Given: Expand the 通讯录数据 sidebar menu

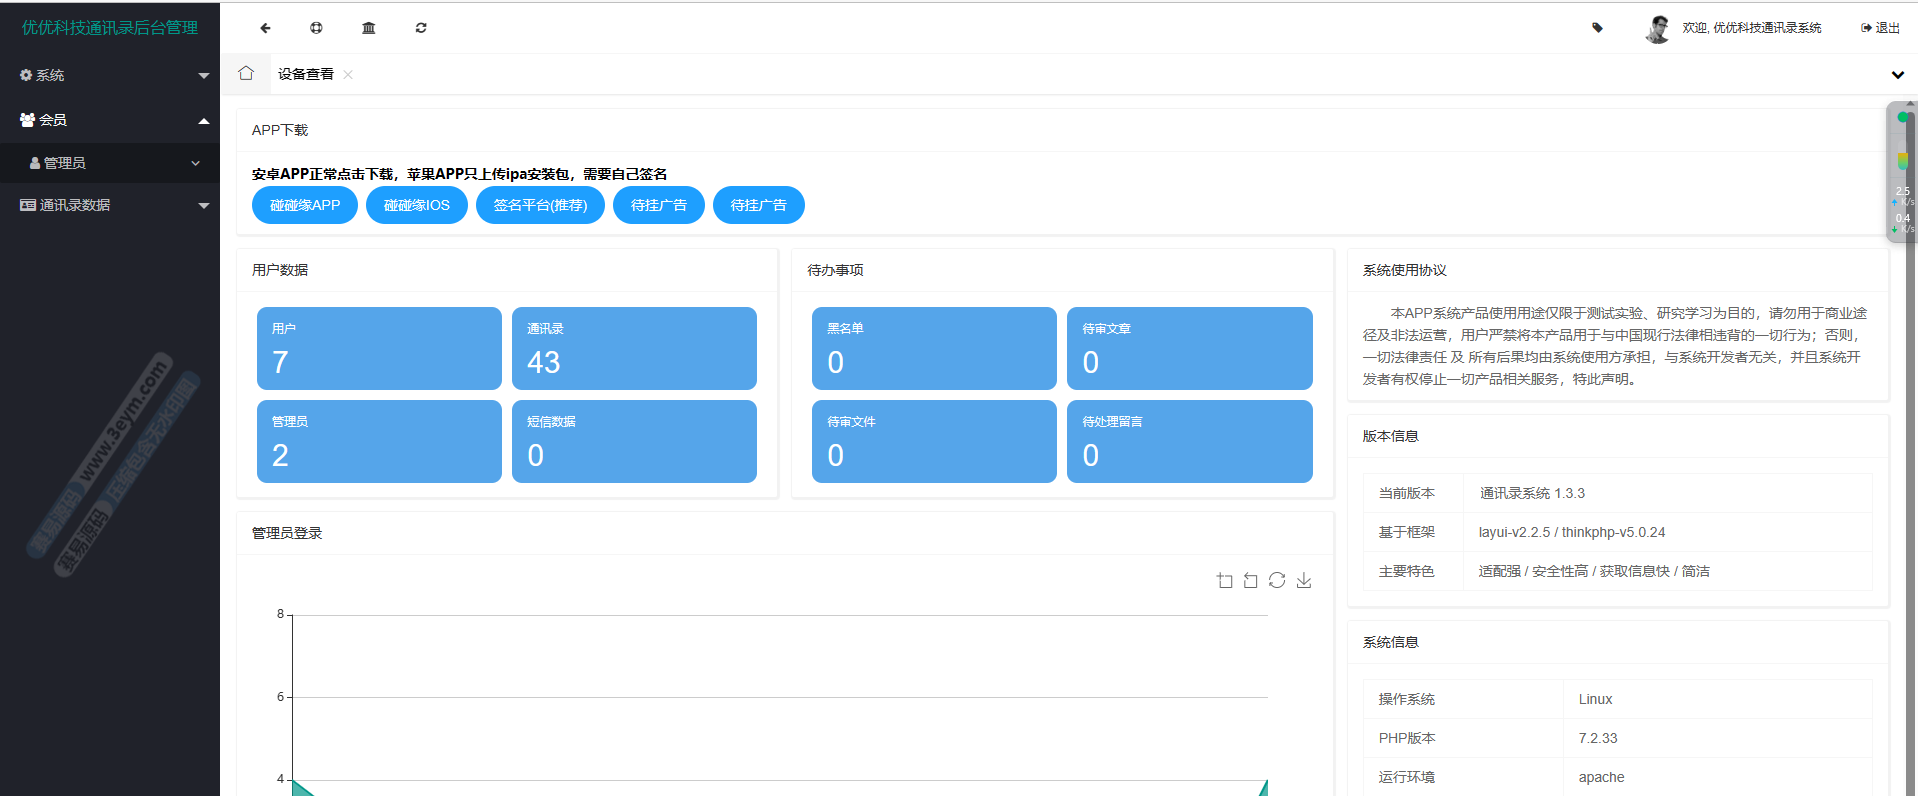Looking at the screenshot, I should tap(110, 205).
